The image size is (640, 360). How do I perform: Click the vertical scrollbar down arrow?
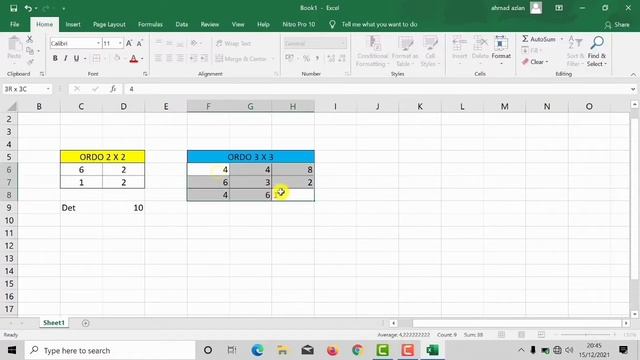[x=634, y=314]
